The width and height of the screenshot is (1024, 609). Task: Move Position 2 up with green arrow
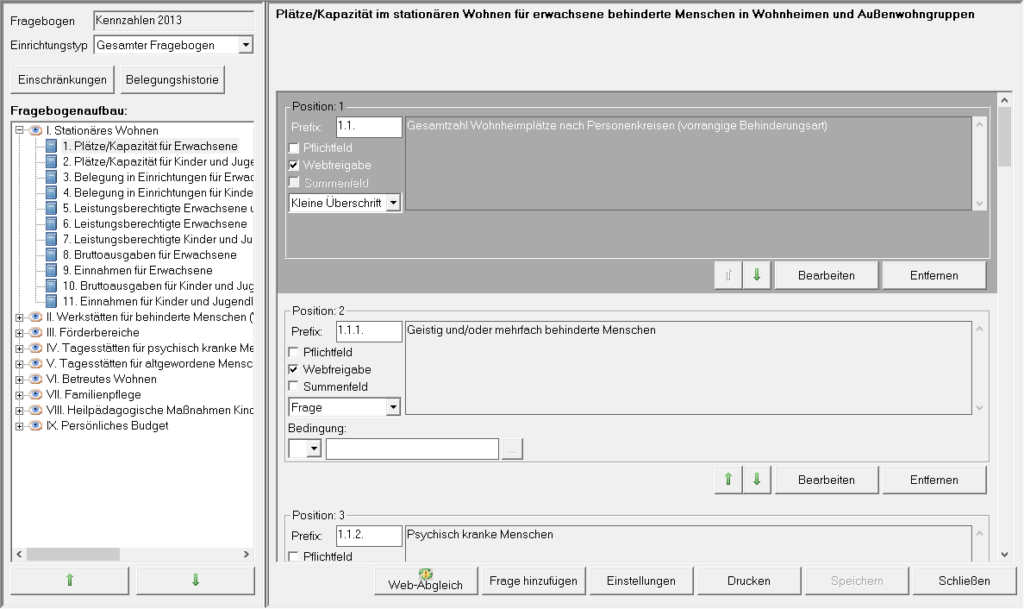point(728,480)
